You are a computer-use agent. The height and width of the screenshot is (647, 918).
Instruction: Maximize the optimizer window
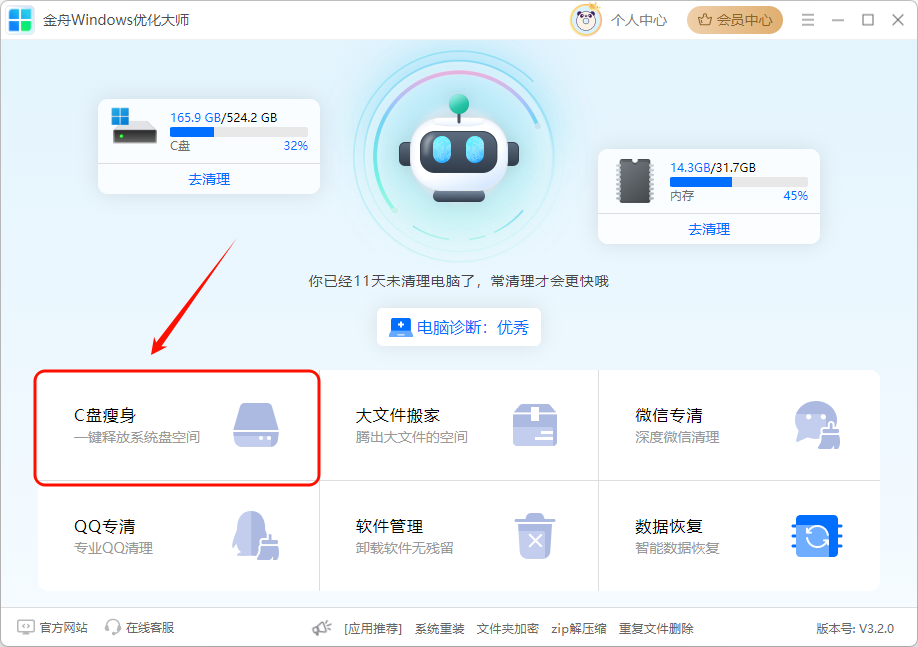(x=868, y=20)
